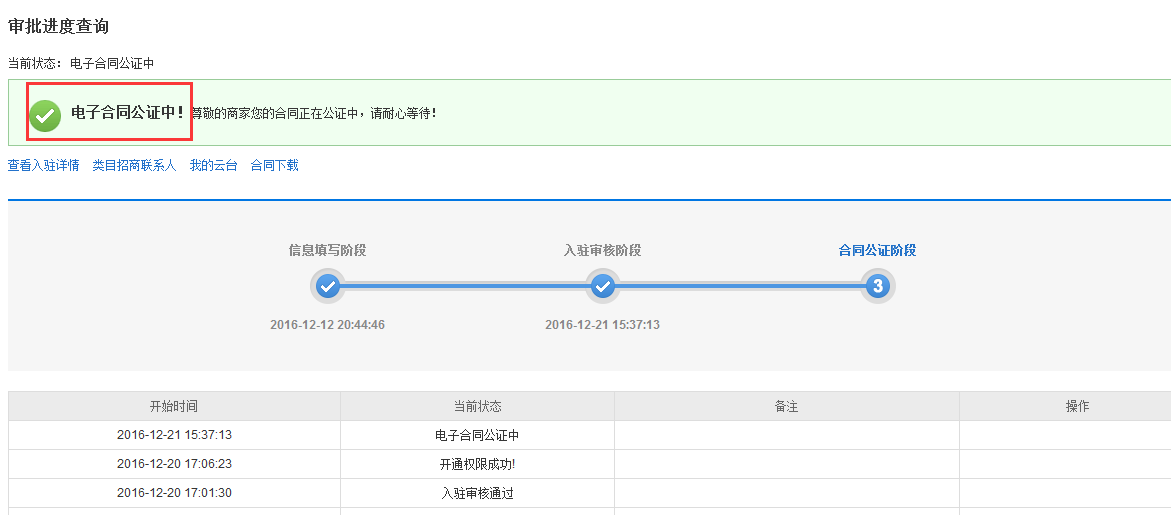This screenshot has height=515, width=1171.
Task: Click the completed step two checkmark circle
Action: coord(603,286)
